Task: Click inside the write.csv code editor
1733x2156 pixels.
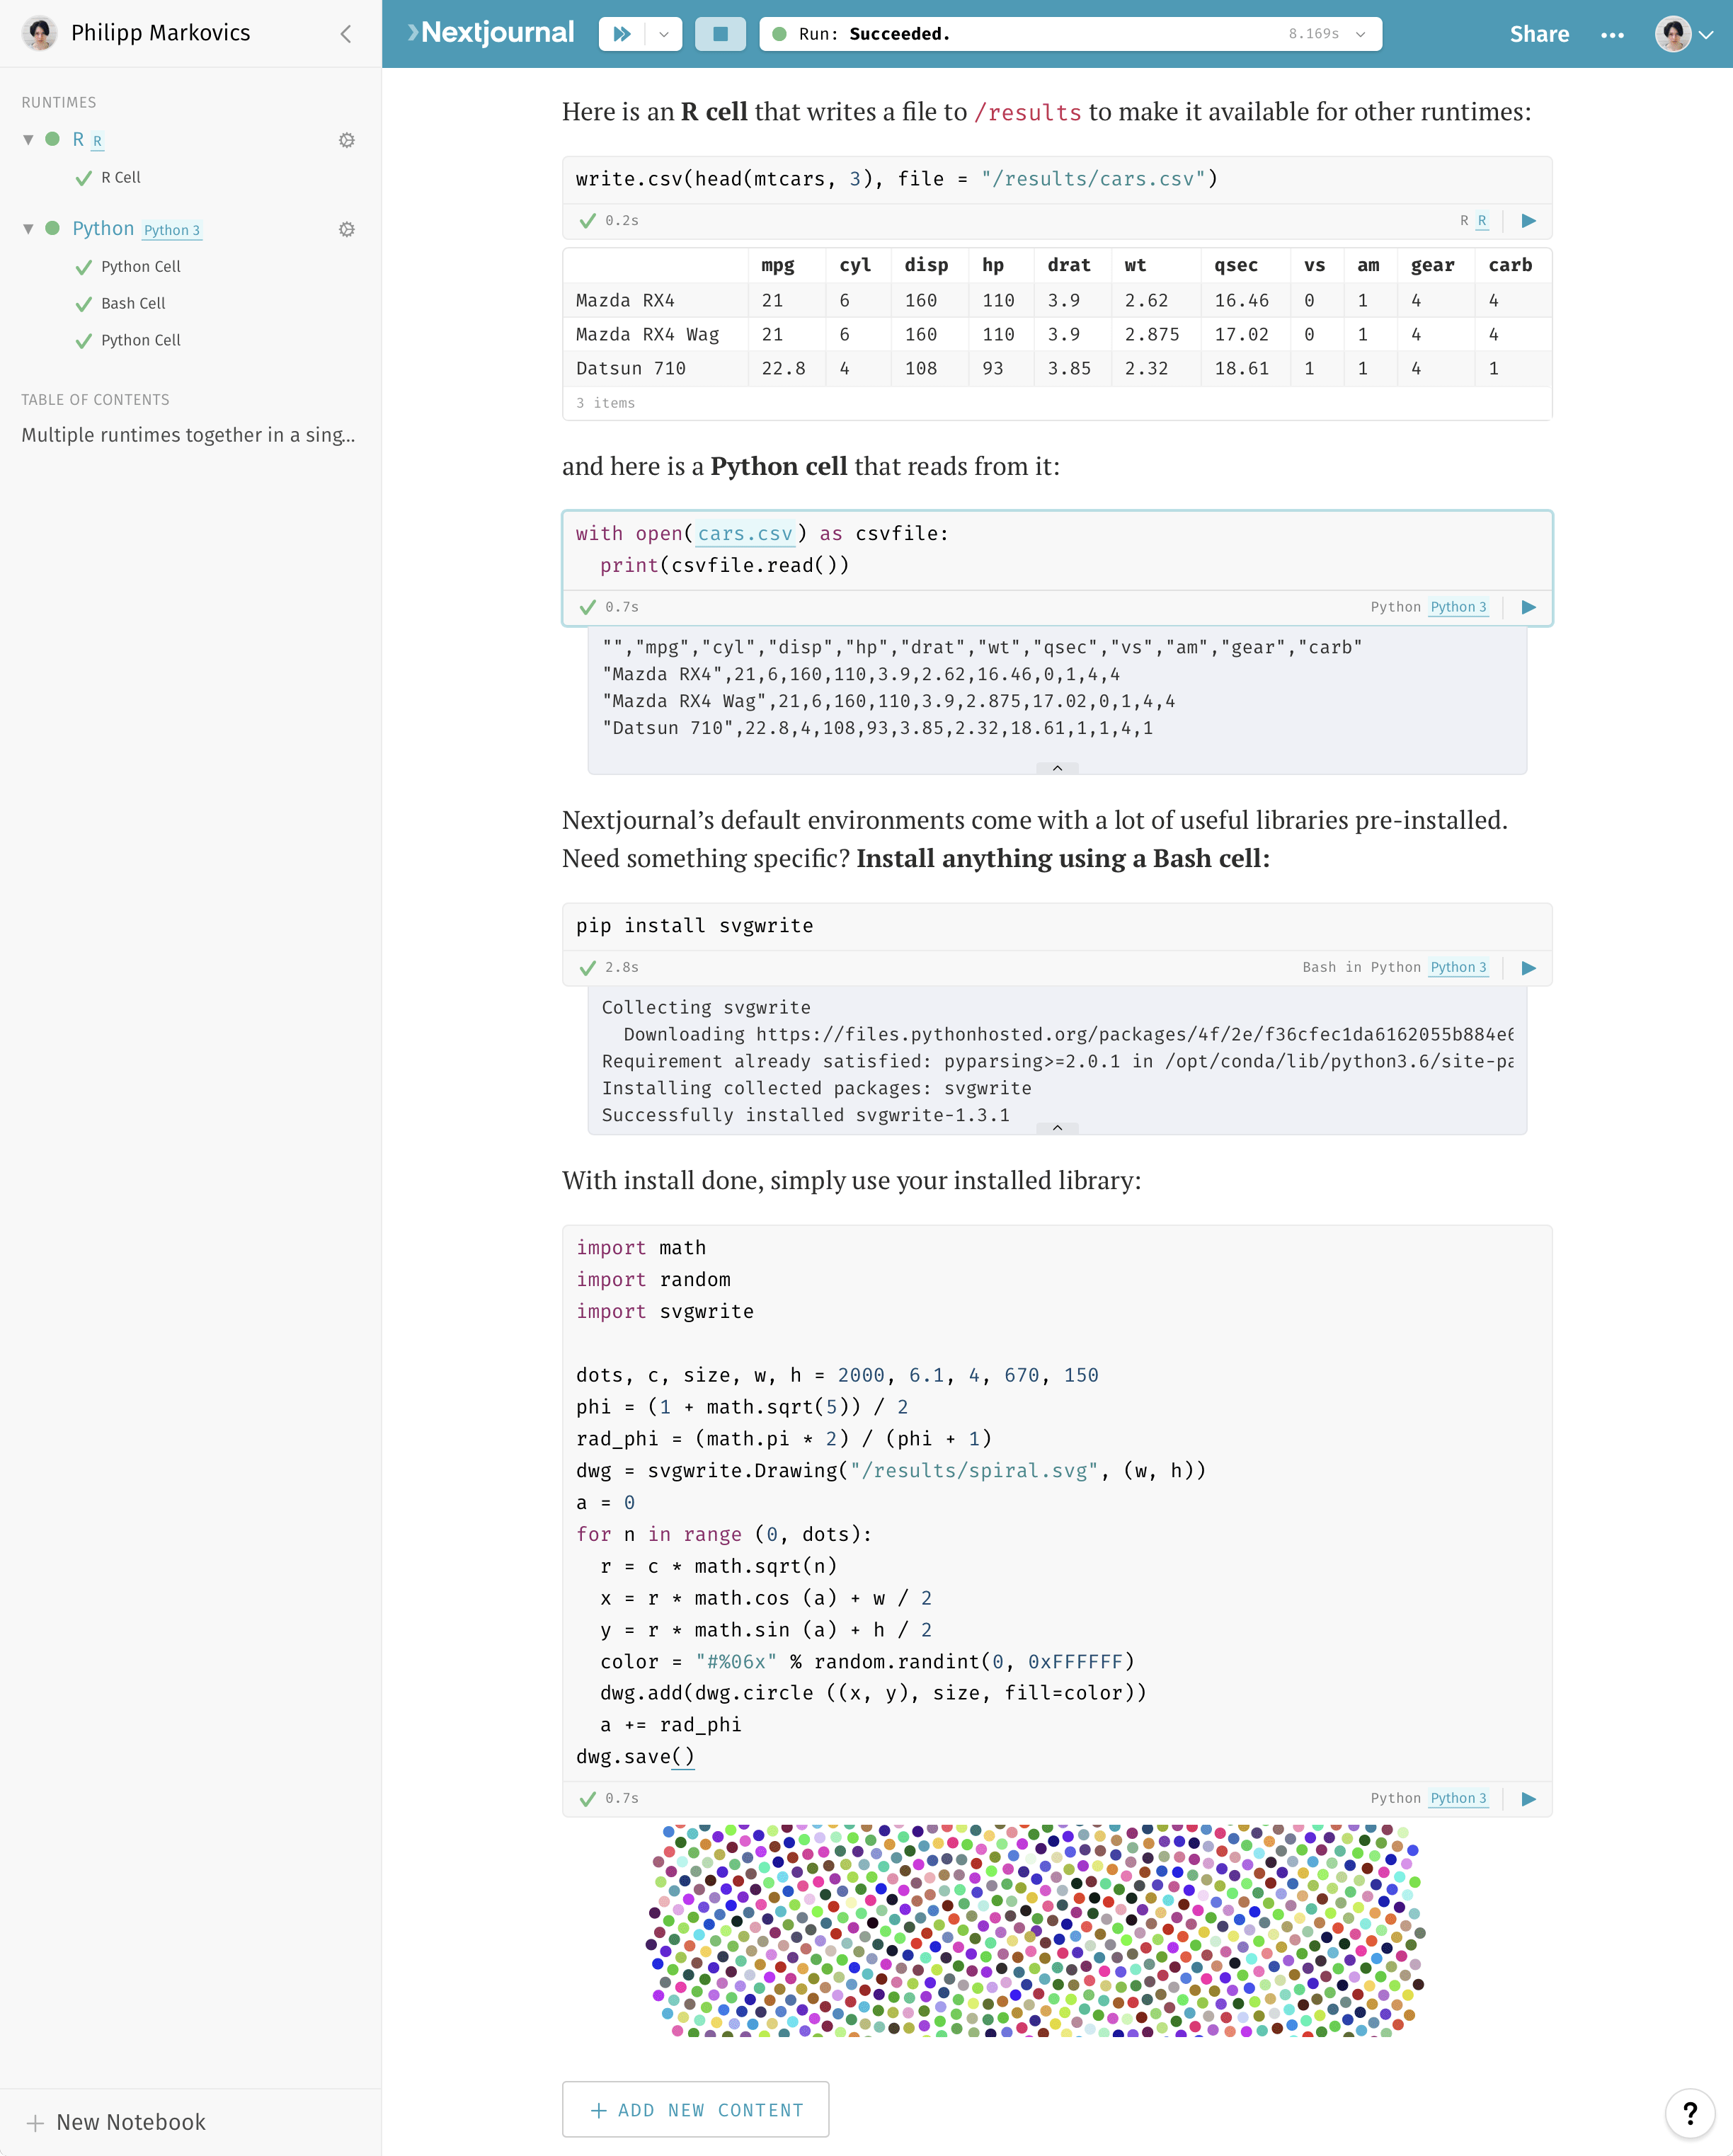Action: pyautogui.click(x=1057, y=180)
